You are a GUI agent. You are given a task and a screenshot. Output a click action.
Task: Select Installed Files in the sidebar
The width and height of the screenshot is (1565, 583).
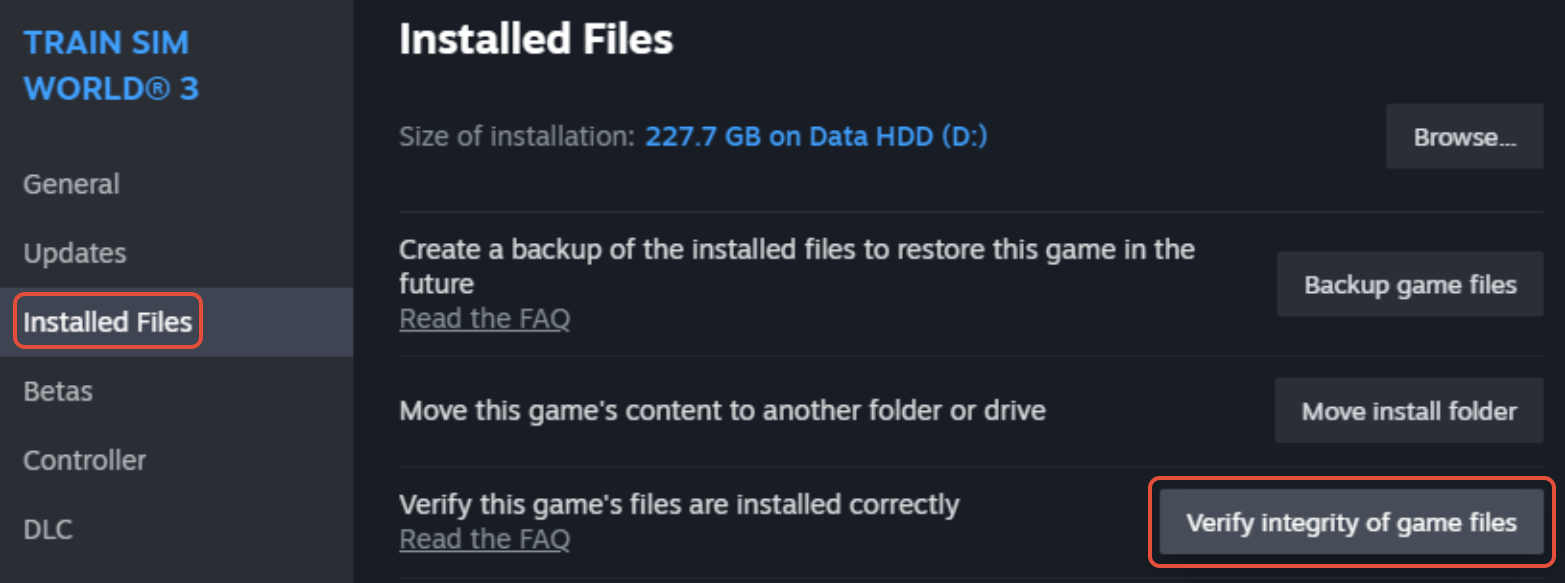pyautogui.click(x=107, y=321)
